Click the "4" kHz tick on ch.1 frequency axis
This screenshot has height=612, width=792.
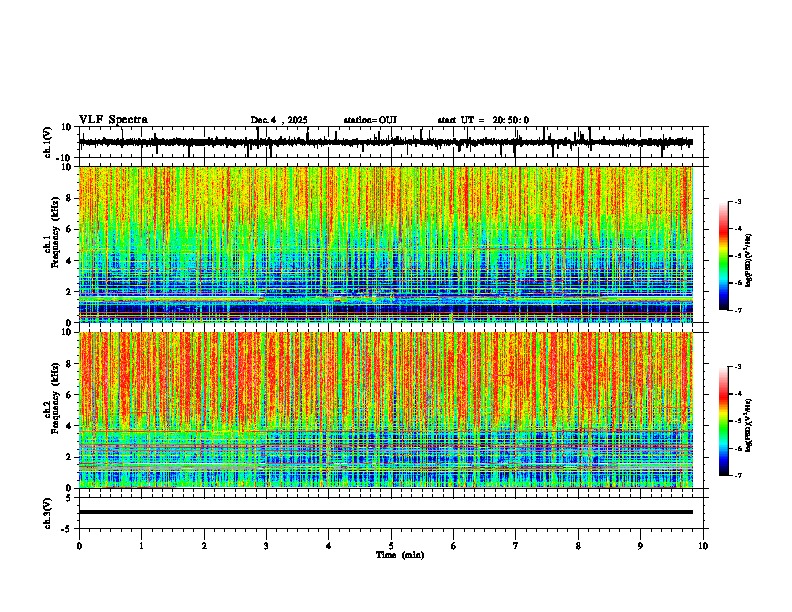(69, 261)
